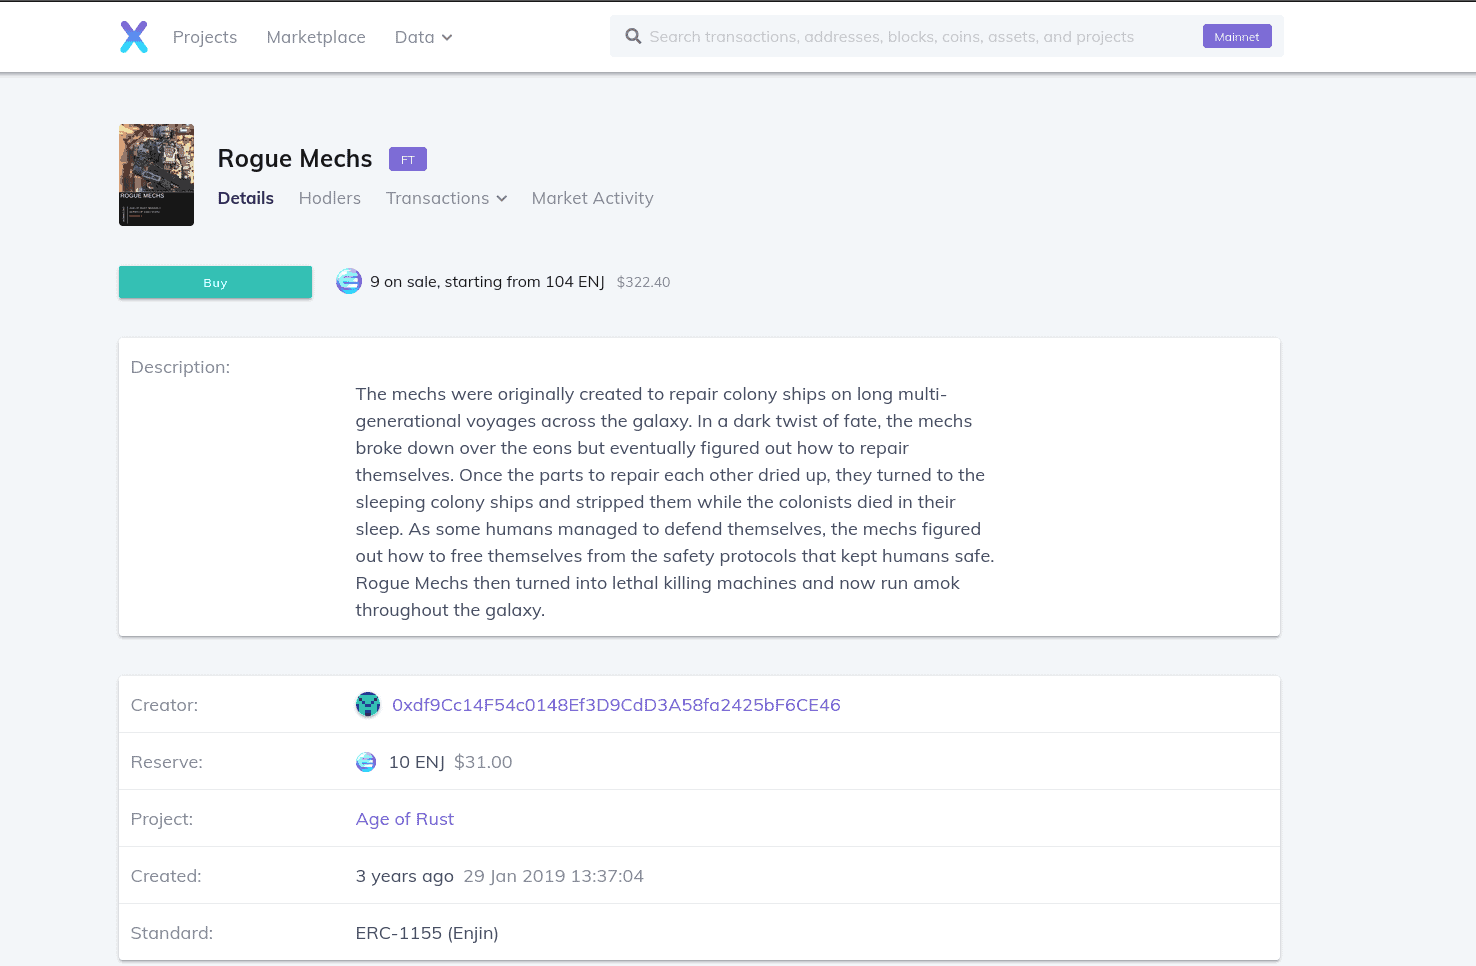Click the search magnifier icon
This screenshot has height=966, width=1476.
(x=633, y=36)
